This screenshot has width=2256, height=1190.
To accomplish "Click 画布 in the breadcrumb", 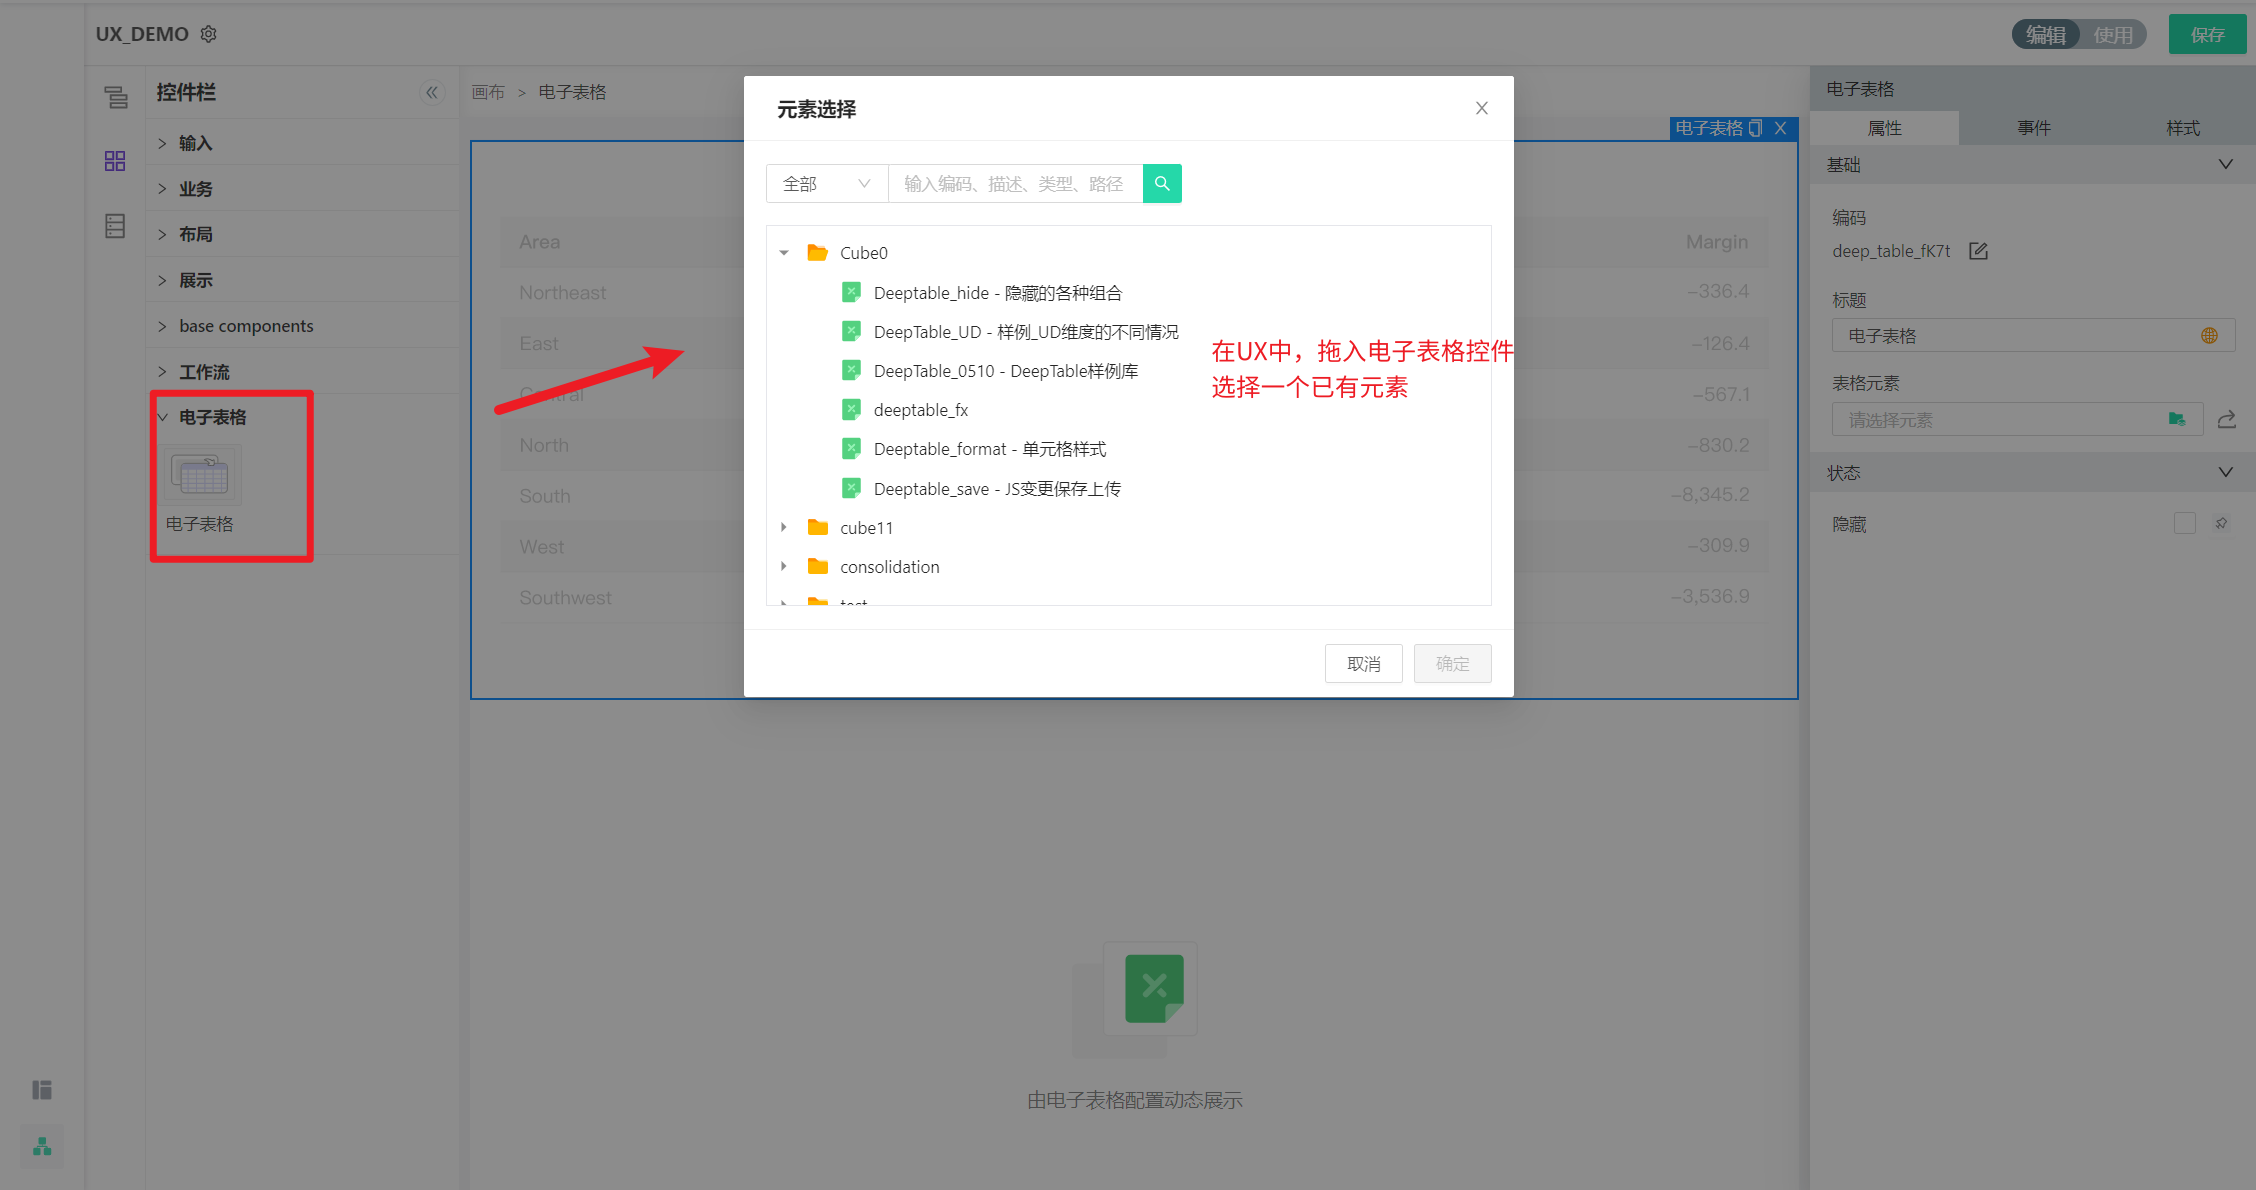I will [x=488, y=92].
